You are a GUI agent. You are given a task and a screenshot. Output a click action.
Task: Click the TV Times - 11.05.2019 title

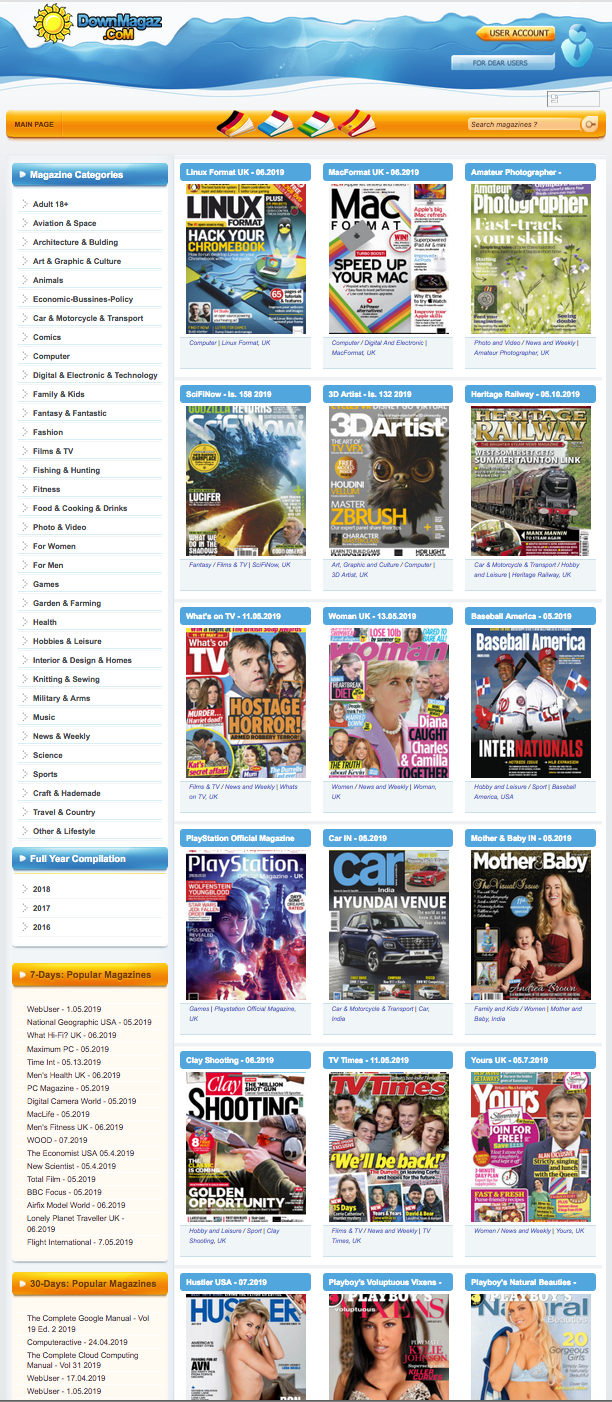[x=369, y=1060]
